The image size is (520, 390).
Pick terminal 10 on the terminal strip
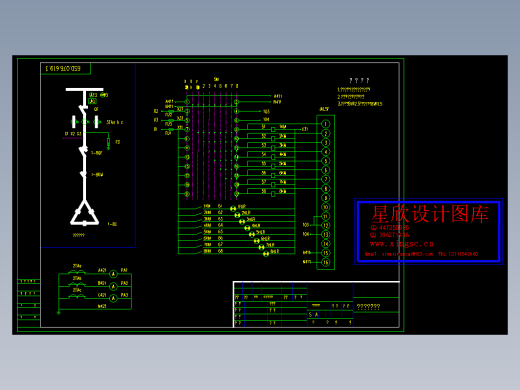click(x=325, y=207)
